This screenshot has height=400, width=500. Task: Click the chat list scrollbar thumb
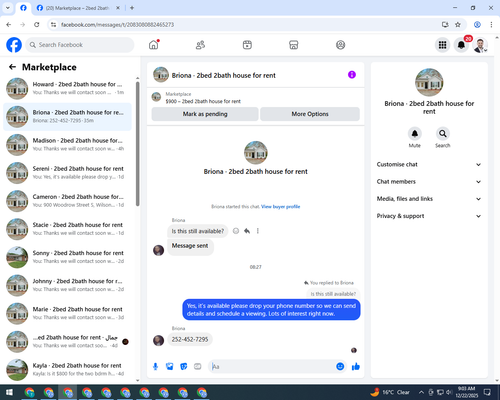137,144
